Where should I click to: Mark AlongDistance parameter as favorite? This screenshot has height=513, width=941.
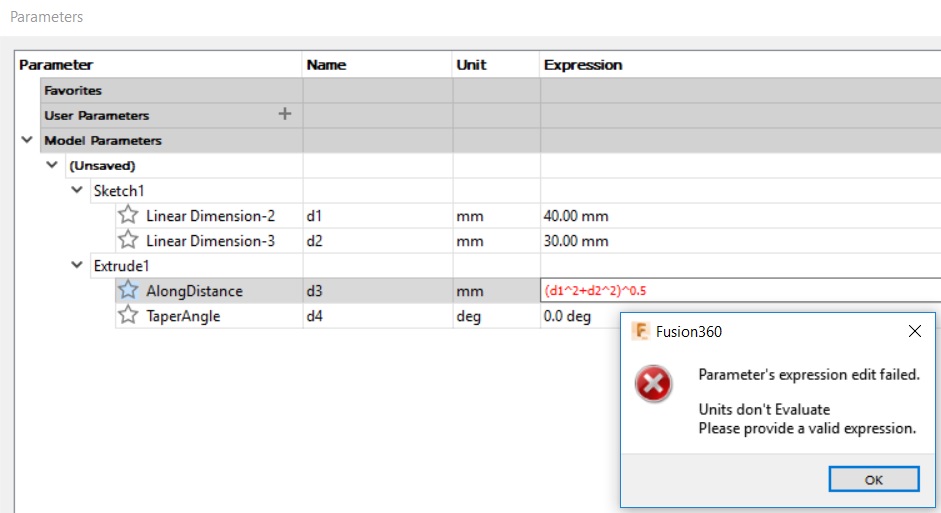(x=128, y=291)
